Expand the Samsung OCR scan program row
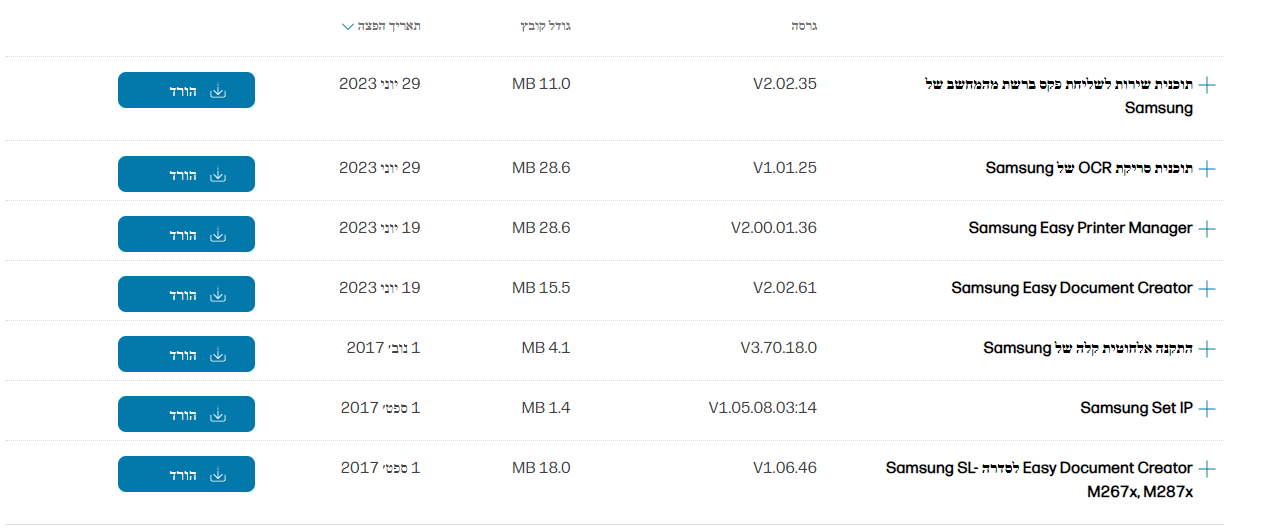 pos(1207,169)
